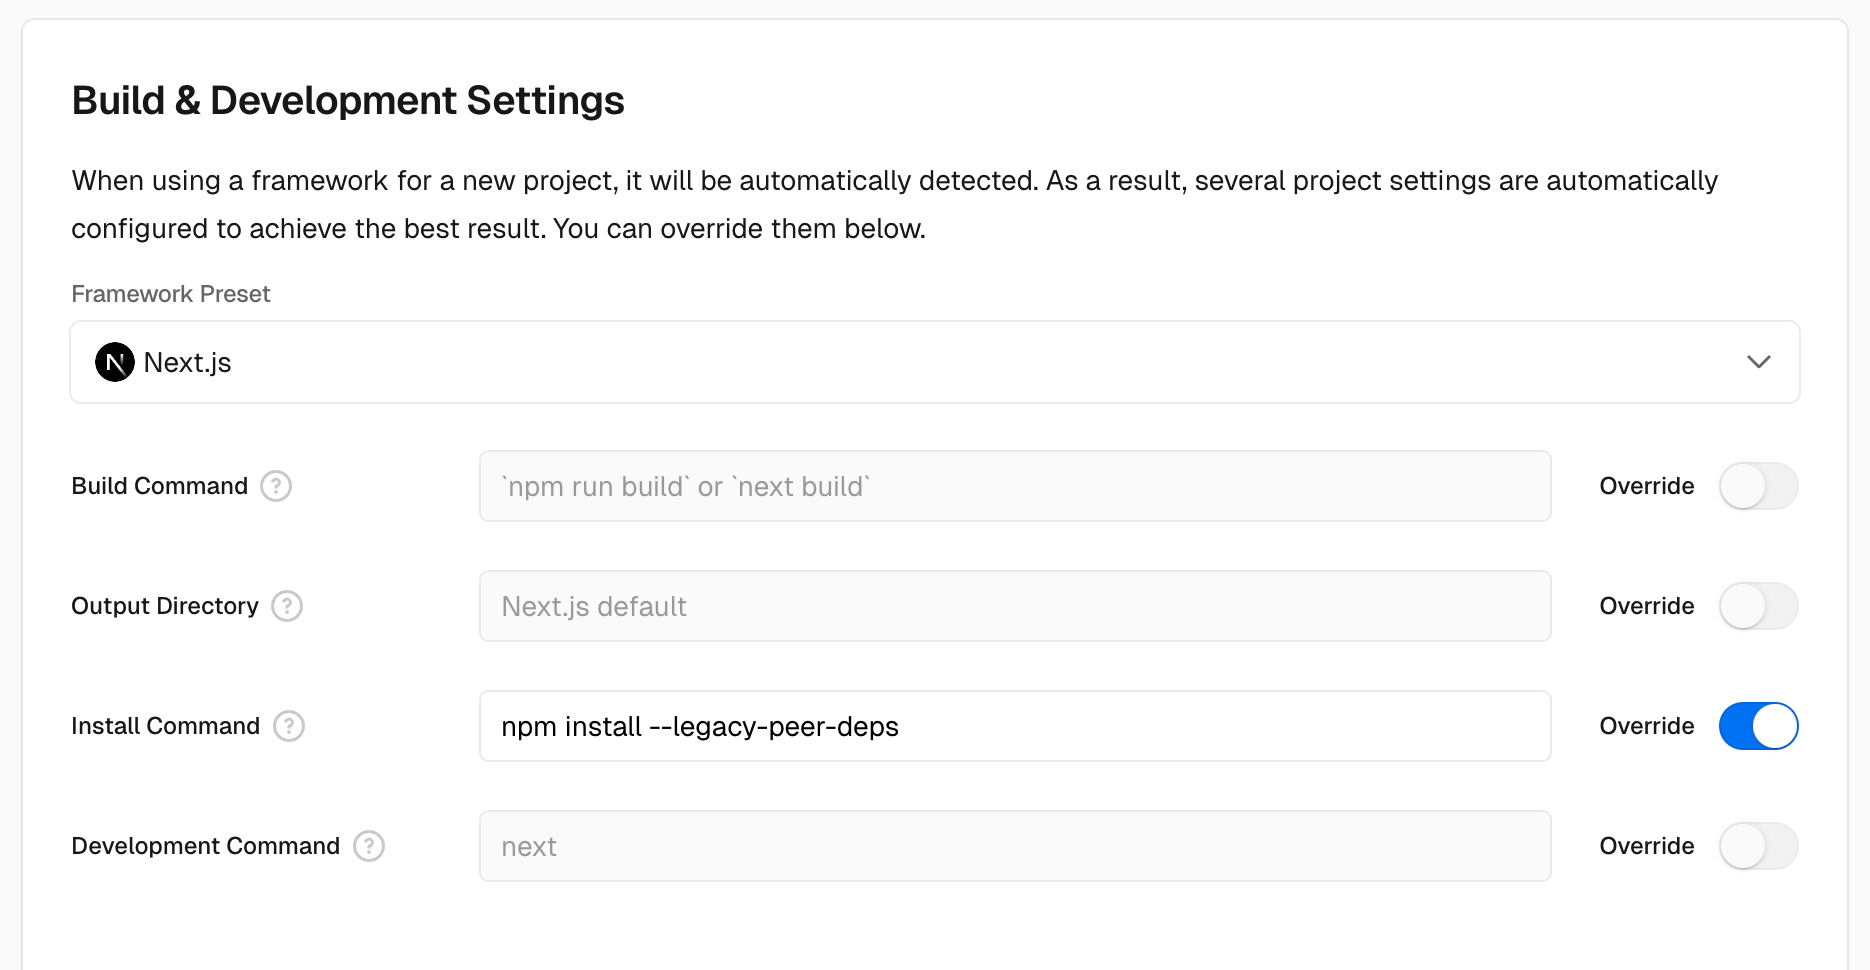
Task: Click the Framework Preset chevron arrow
Action: click(1759, 362)
